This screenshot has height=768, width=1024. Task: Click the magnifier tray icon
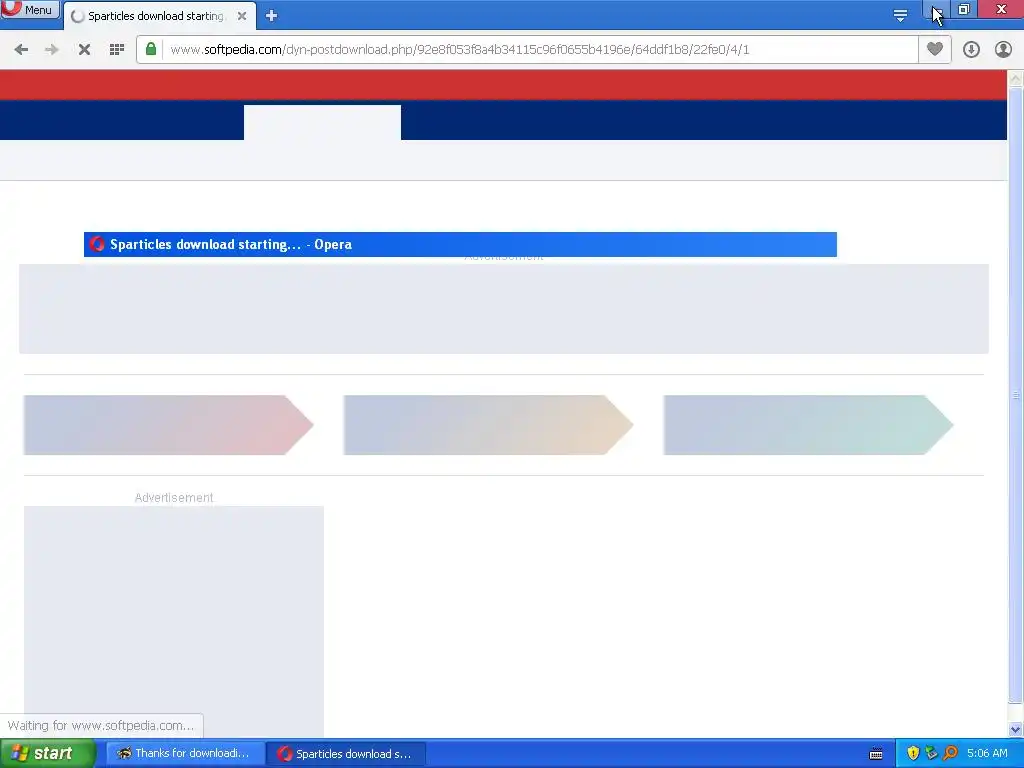(x=950, y=754)
